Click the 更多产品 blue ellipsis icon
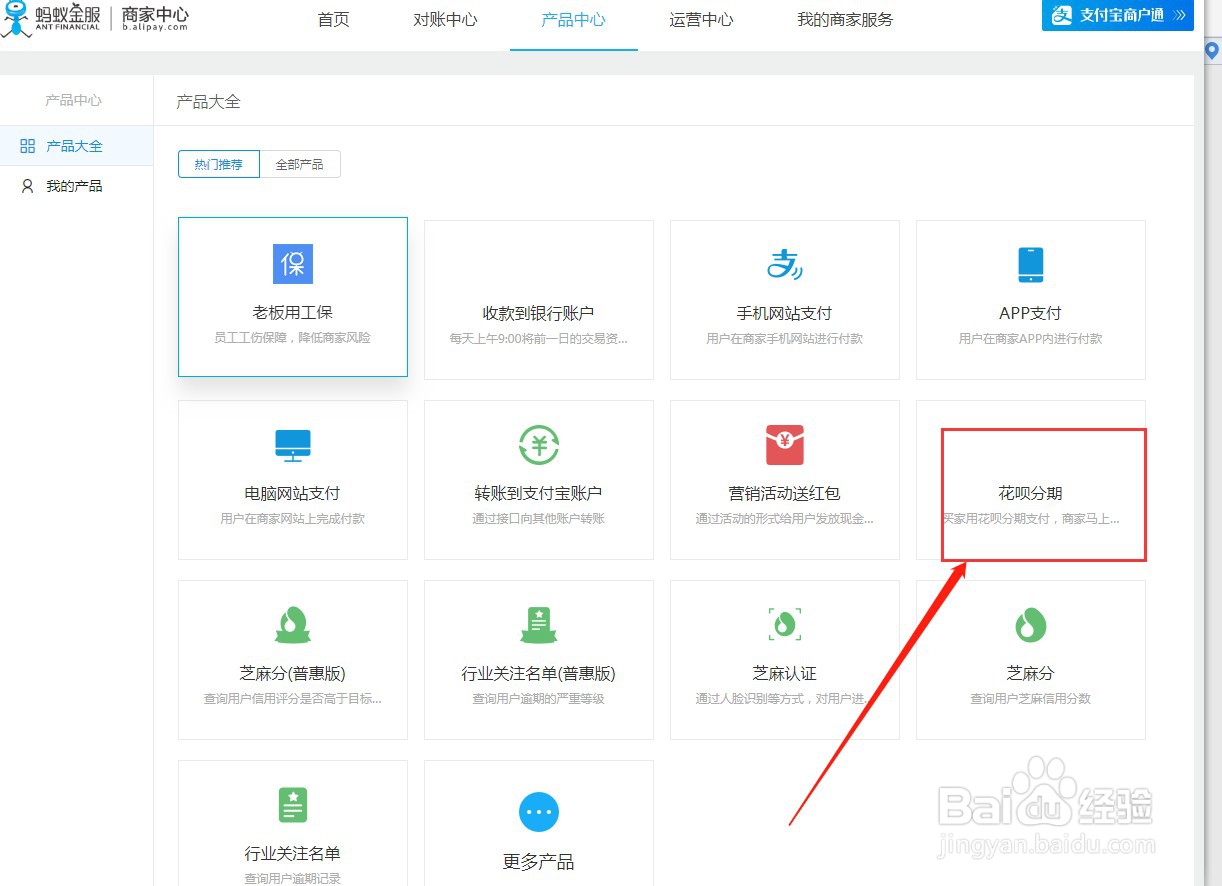The width and height of the screenshot is (1222, 886). tap(539, 812)
